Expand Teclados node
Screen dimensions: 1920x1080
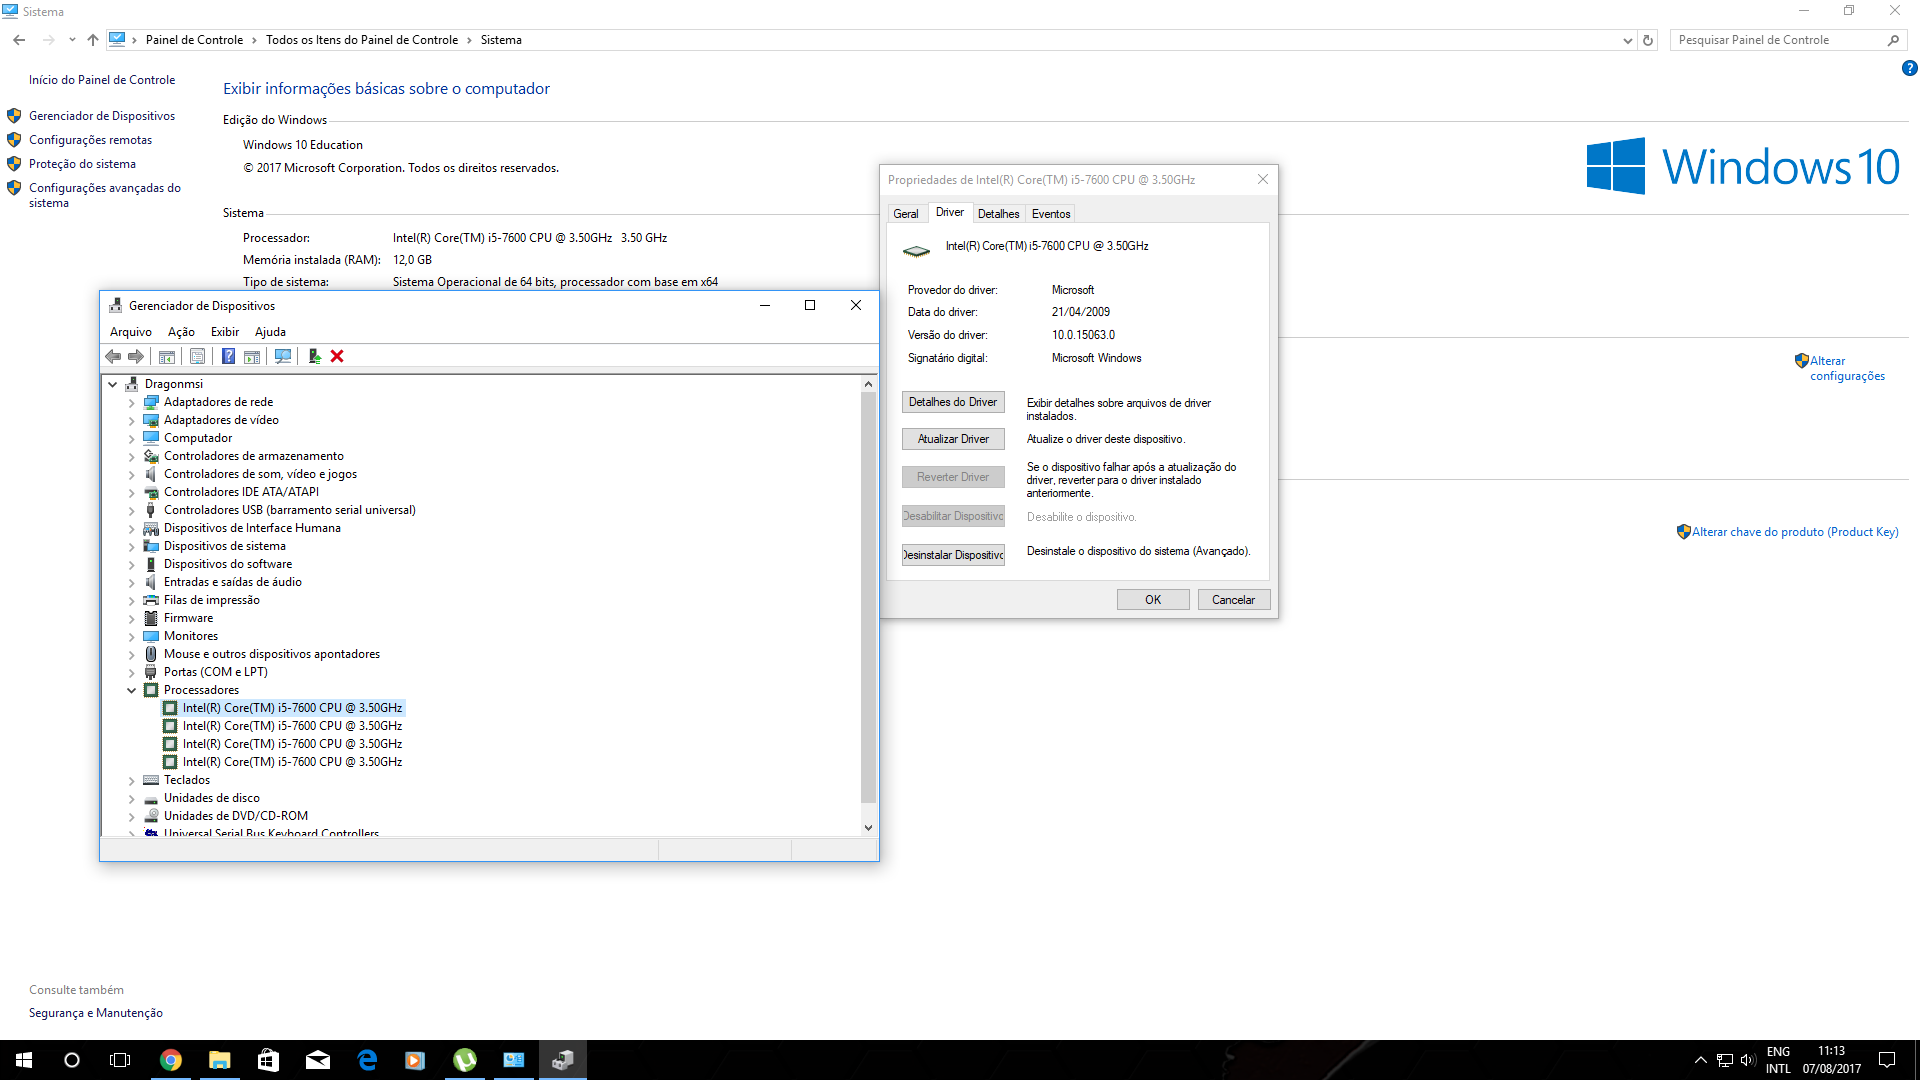coord(131,781)
